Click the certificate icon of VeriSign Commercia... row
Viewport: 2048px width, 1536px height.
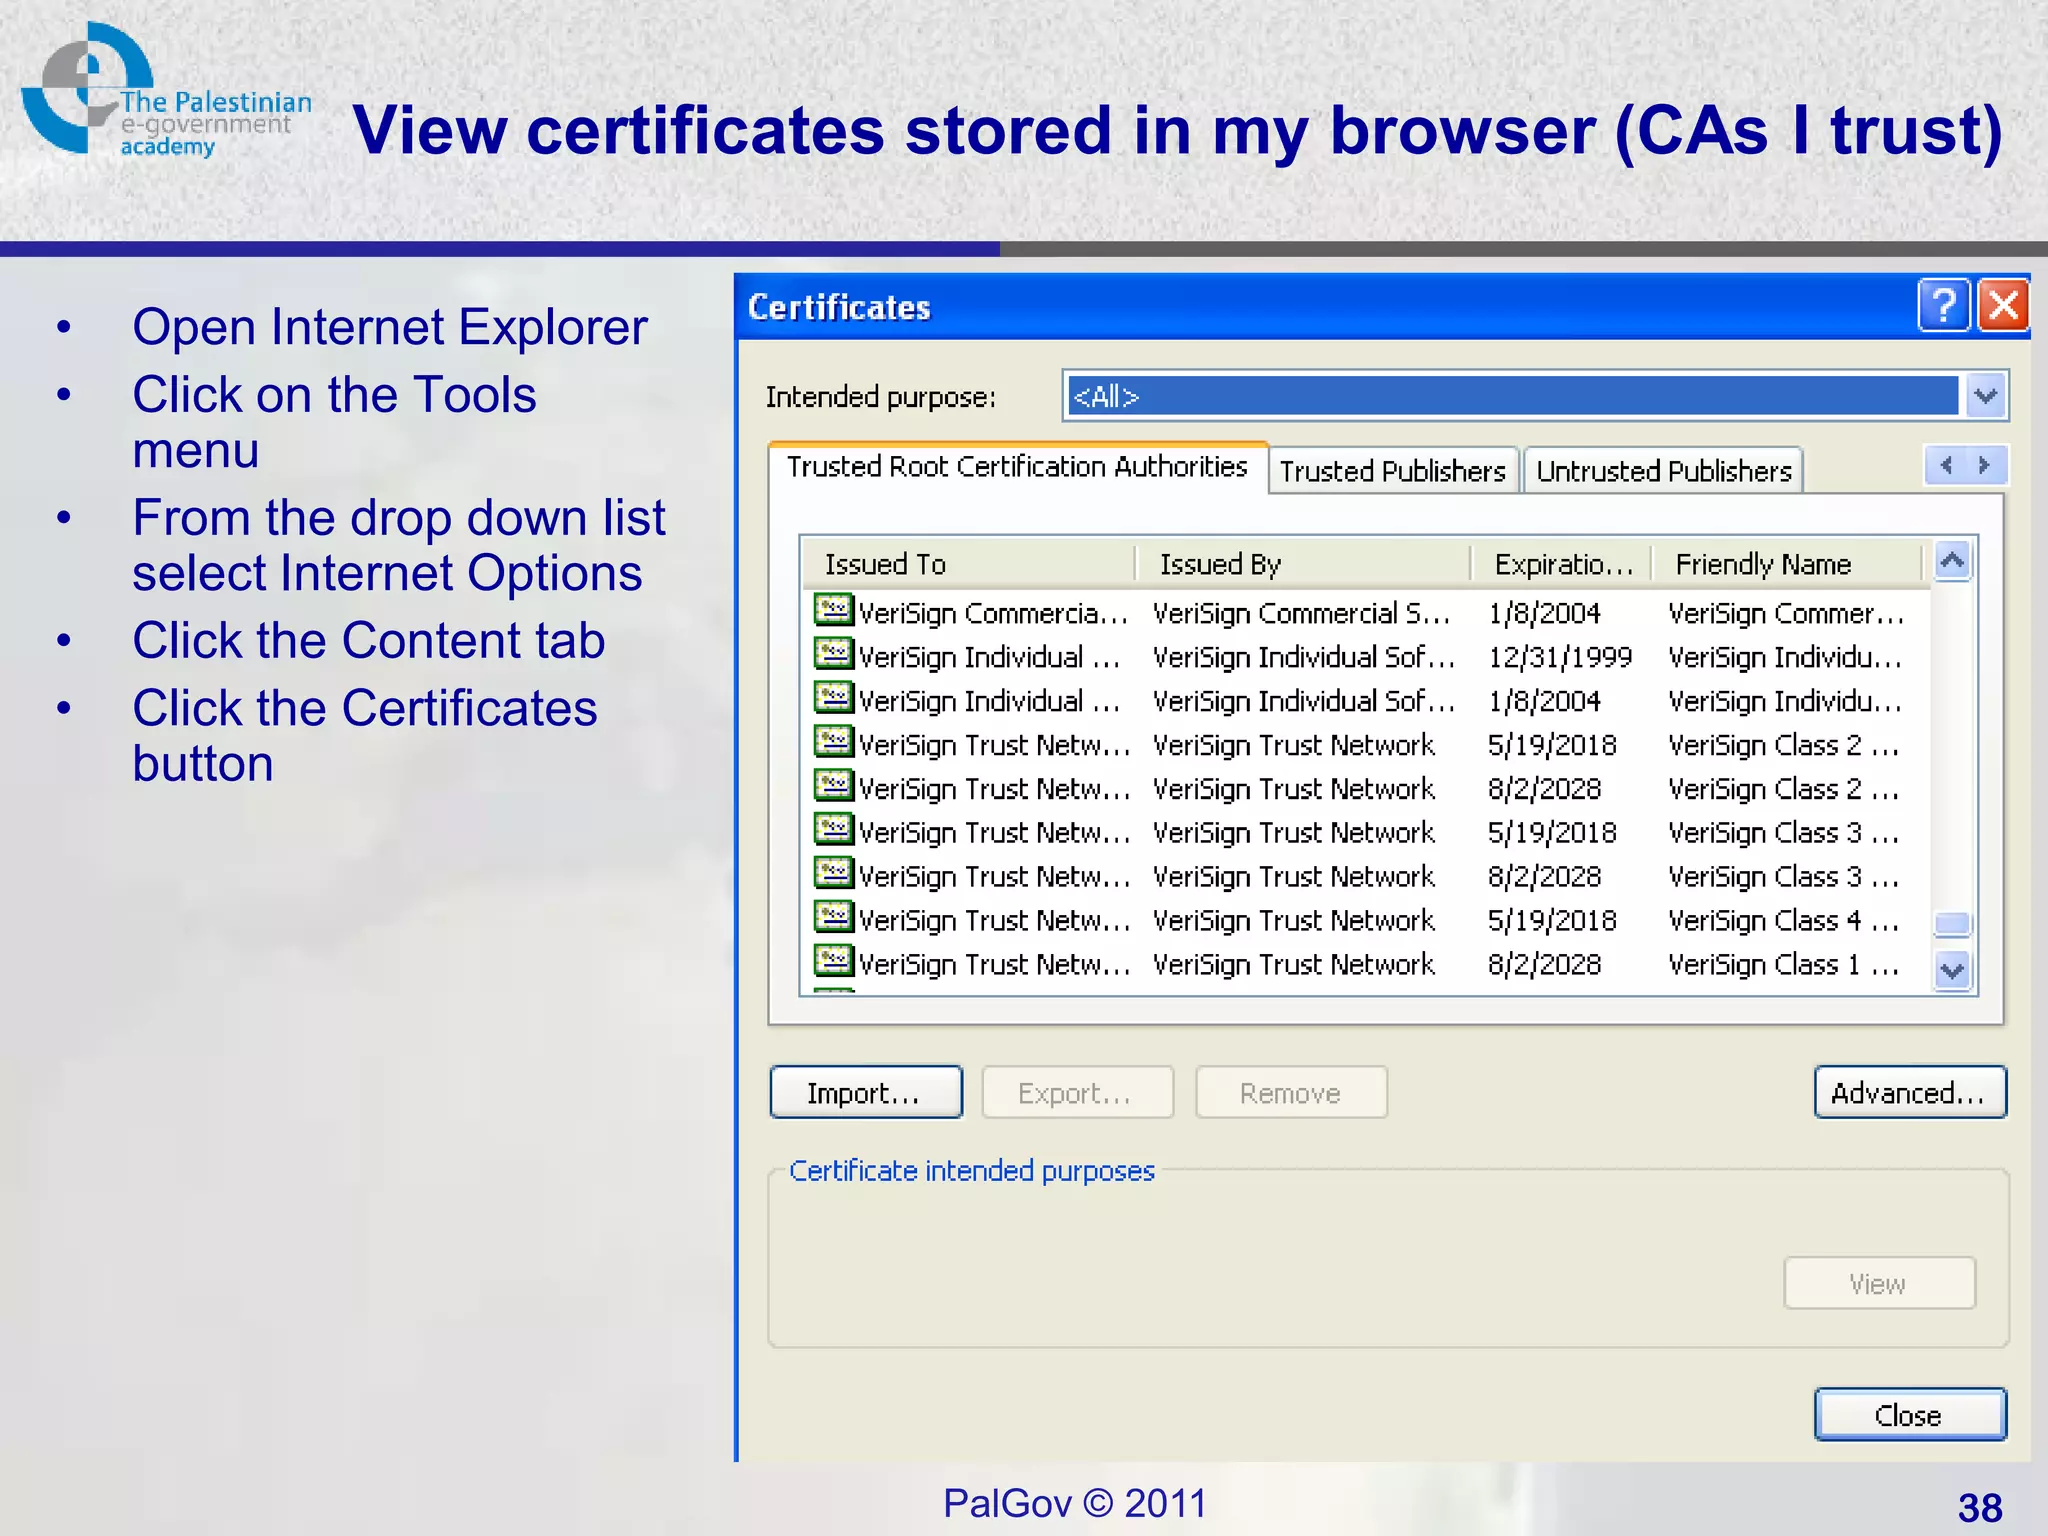click(833, 610)
